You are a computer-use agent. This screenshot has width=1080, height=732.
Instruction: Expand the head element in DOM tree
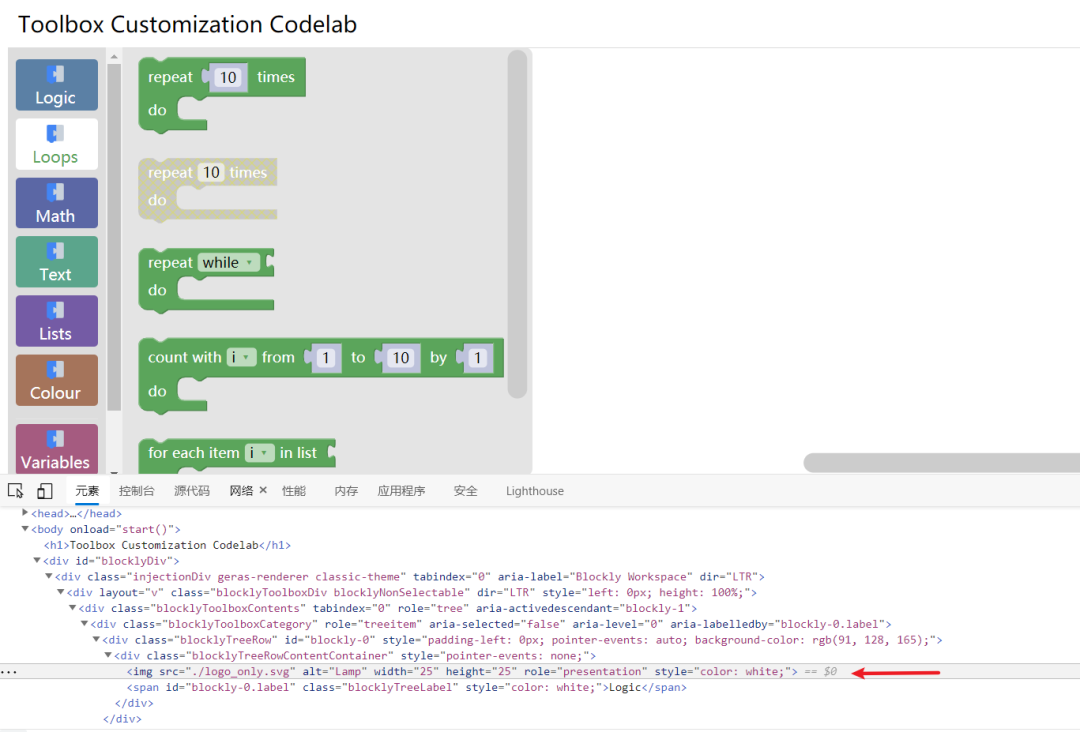point(25,513)
